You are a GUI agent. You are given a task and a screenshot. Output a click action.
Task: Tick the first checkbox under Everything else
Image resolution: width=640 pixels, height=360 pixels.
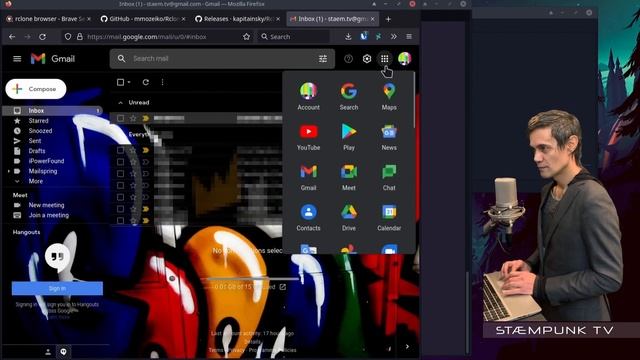120,150
